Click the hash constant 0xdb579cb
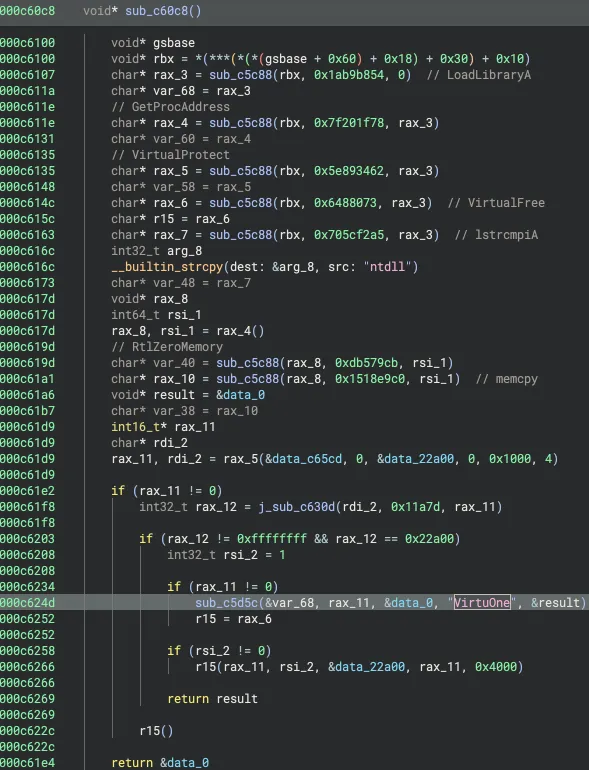Viewport: 589px width, 770px height. pos(366,363)
